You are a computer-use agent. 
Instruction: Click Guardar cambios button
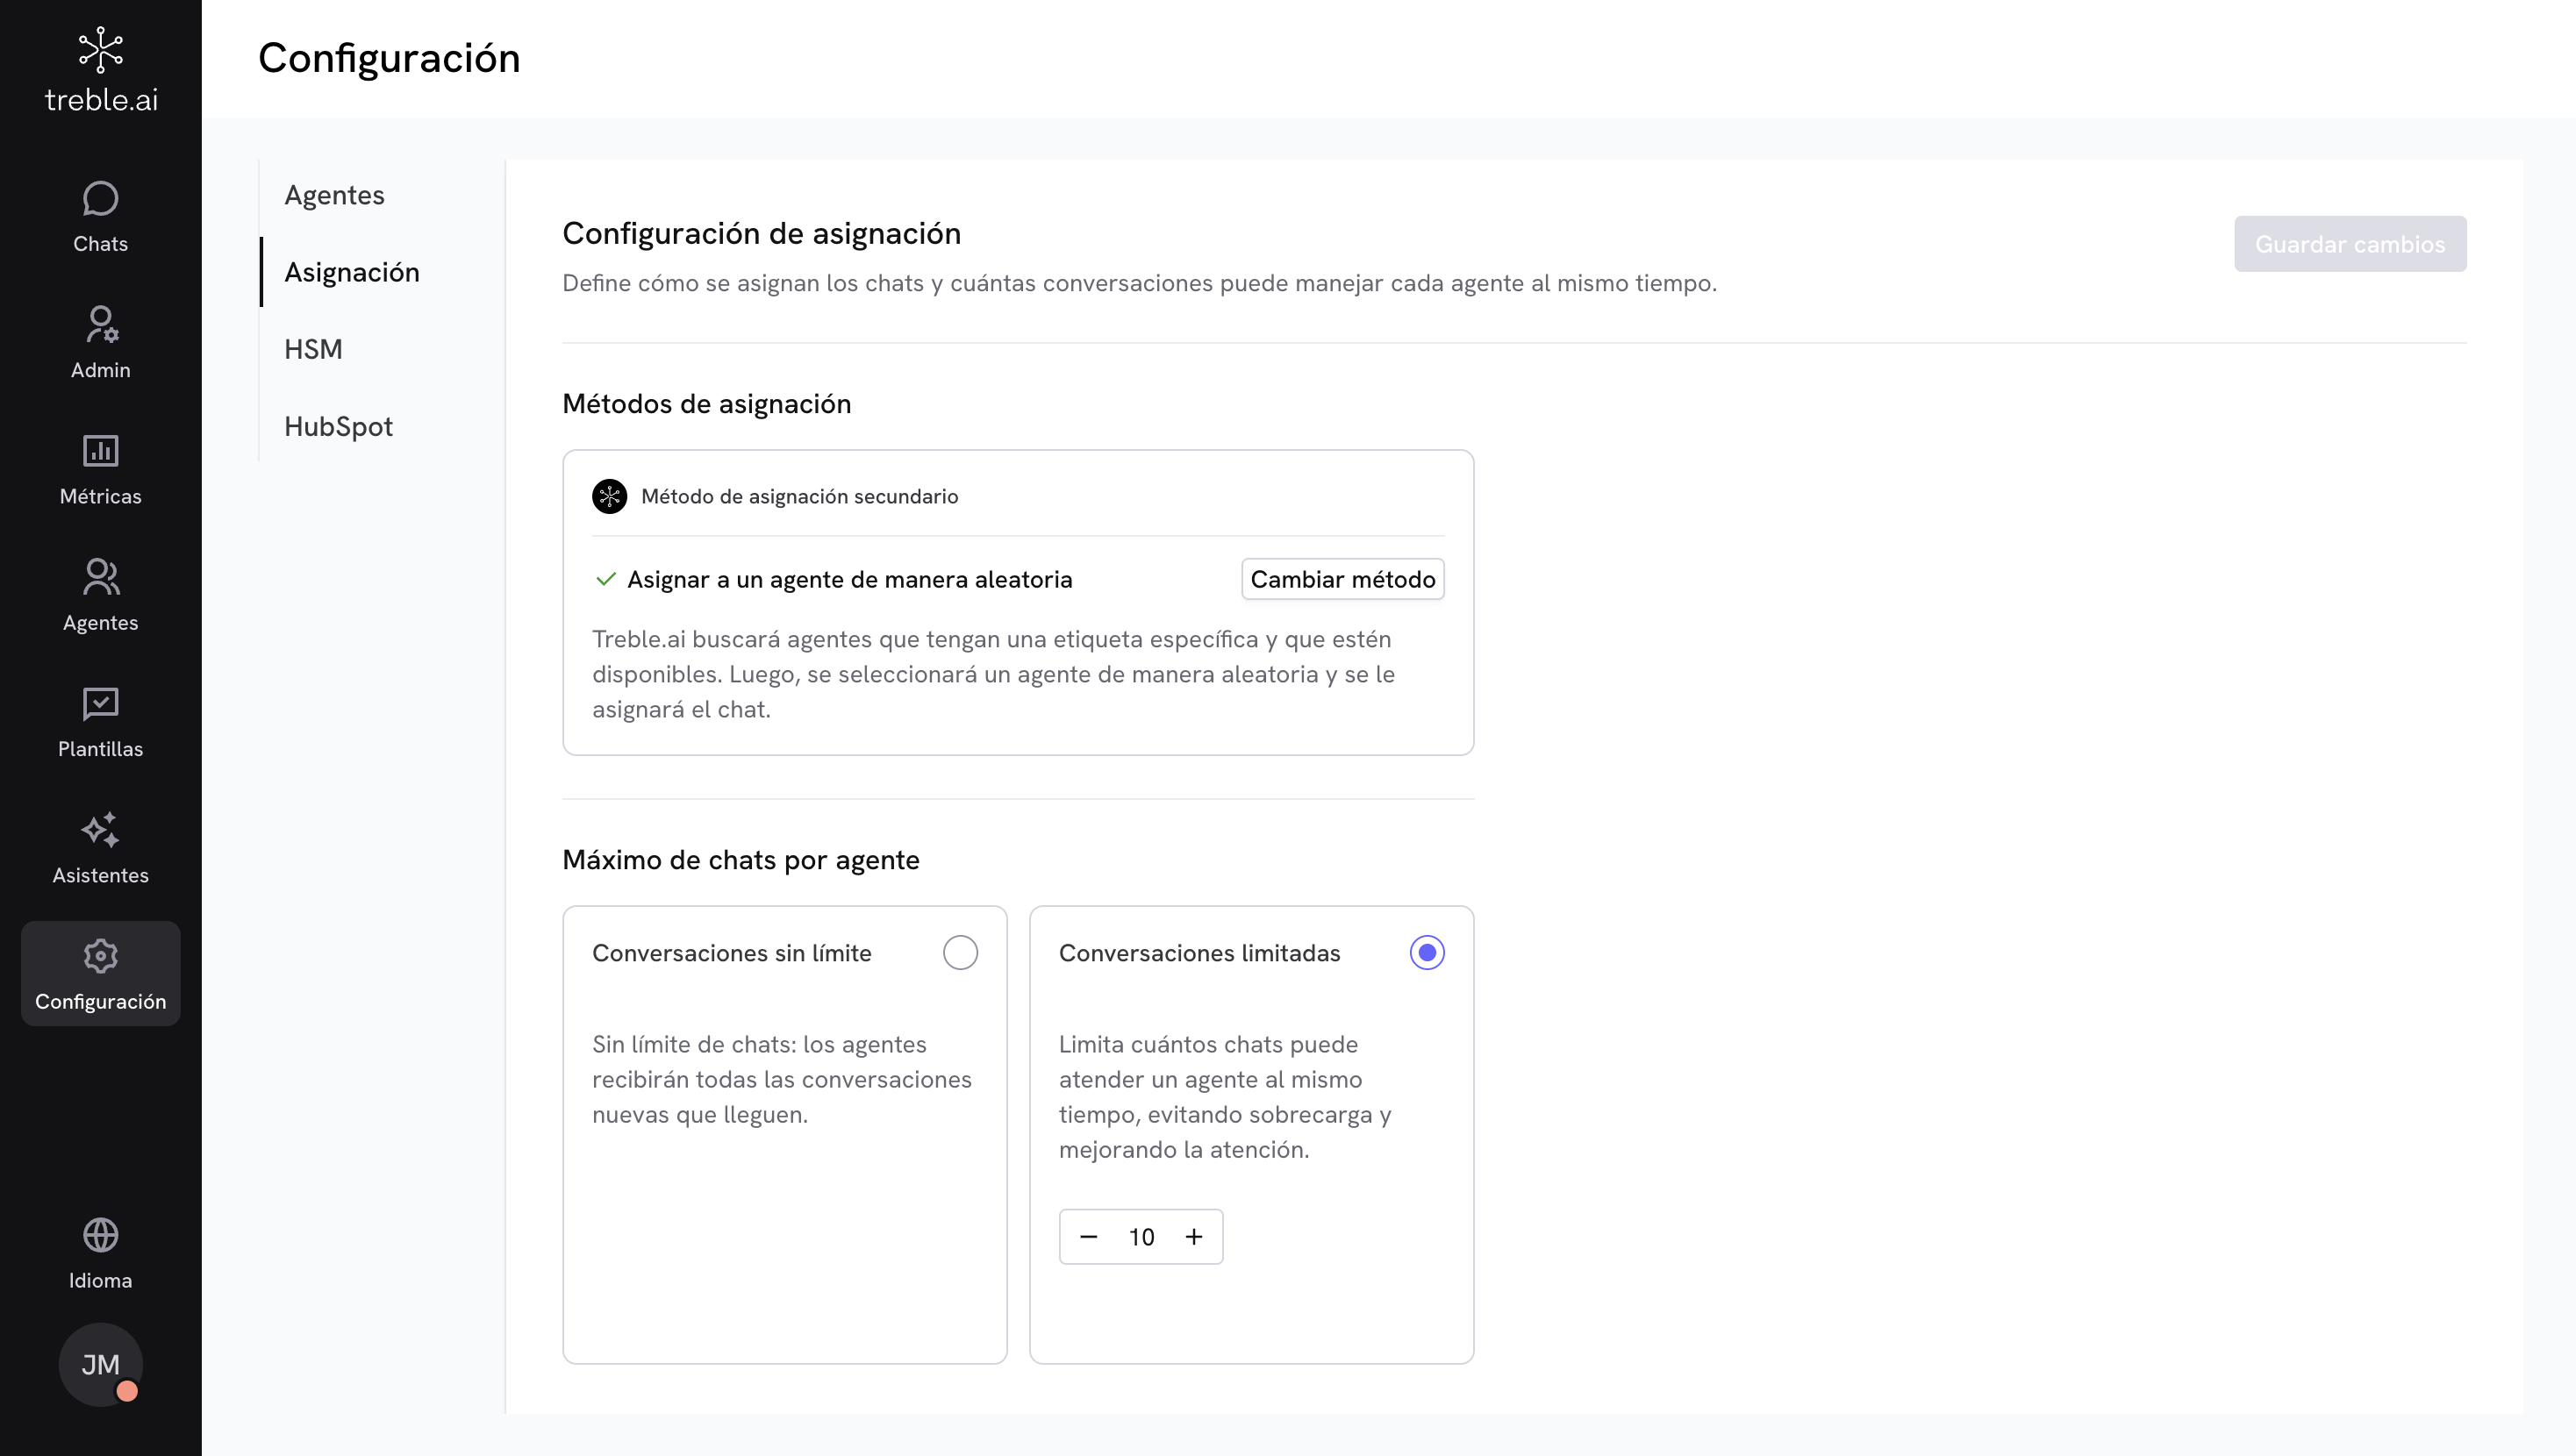[x=2349, y=244]
